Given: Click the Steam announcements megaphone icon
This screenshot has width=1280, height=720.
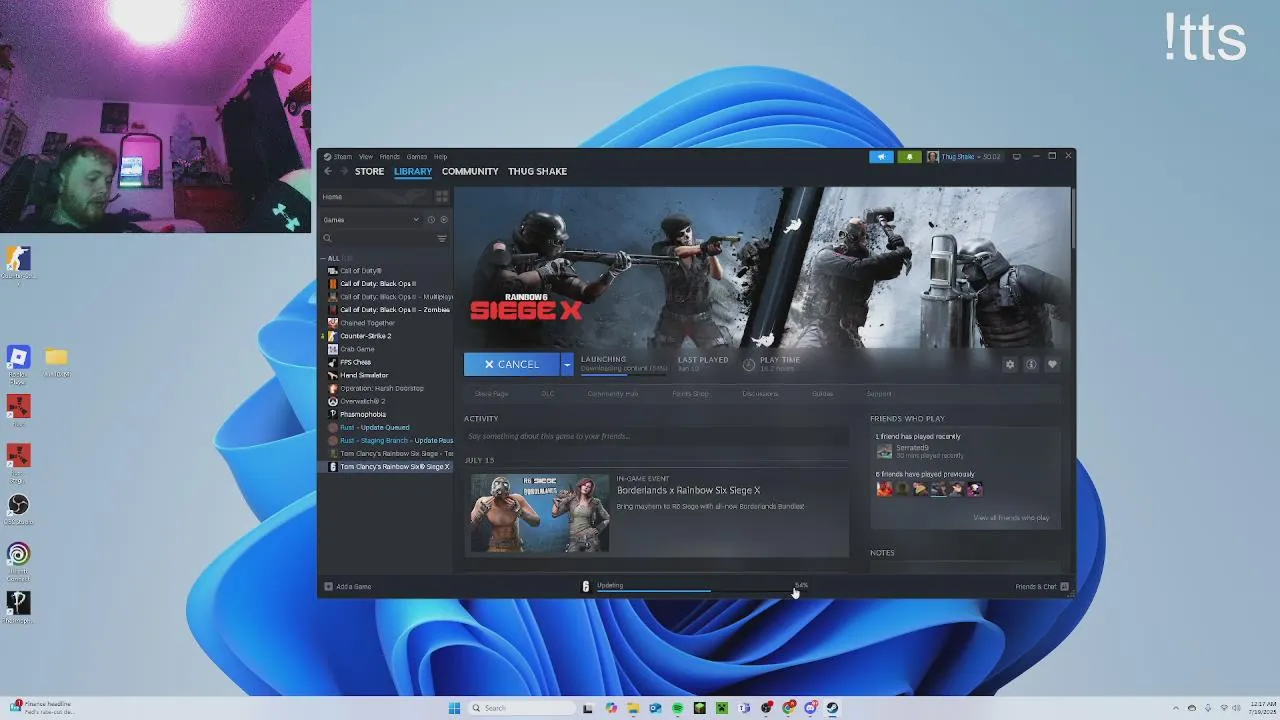Looking at the screenshot, I should pyautogui.click(x=881, y=157).
